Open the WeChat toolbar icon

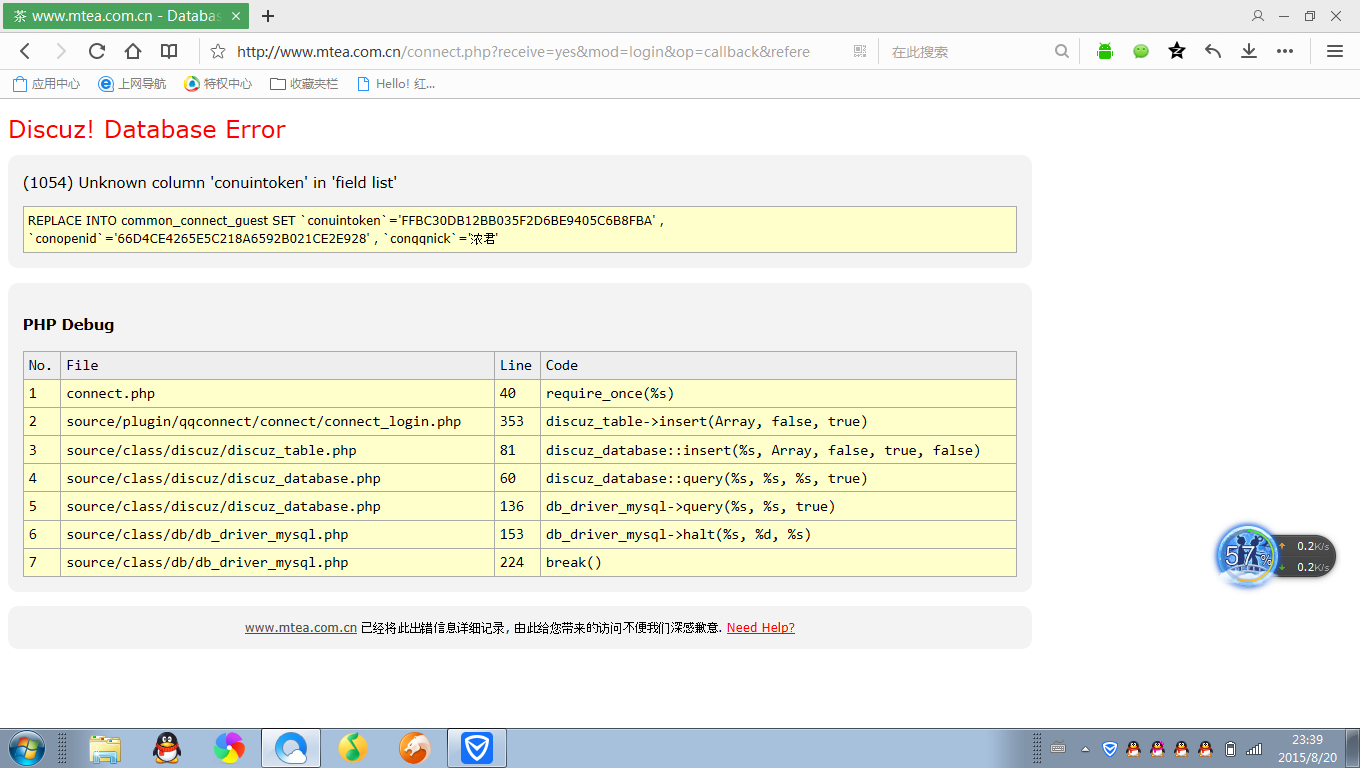(1141, 51)
